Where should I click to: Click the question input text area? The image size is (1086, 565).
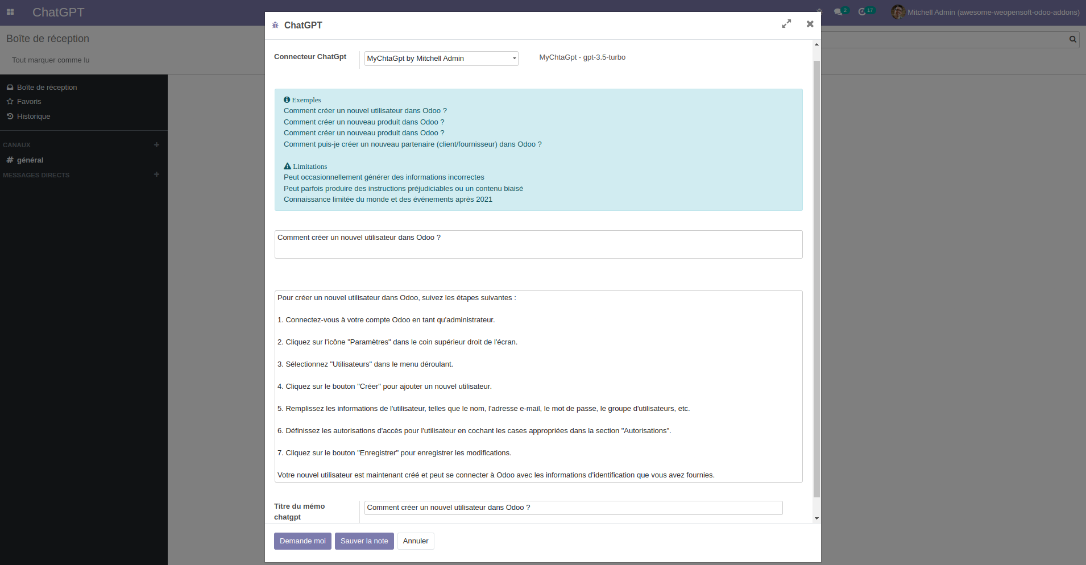[x=538, y=244]
